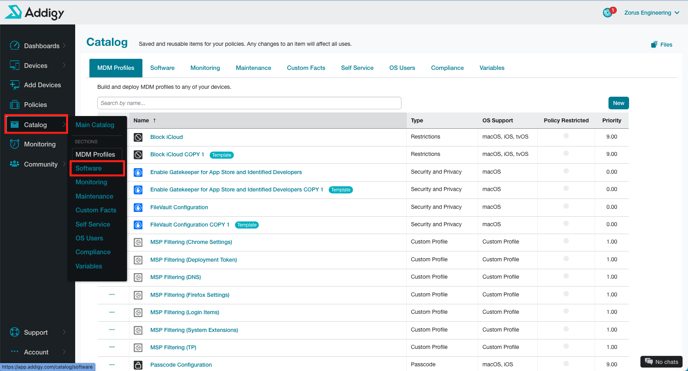
Task: Switch to the Custom Facts tab
Action: (x=306, y=68)
